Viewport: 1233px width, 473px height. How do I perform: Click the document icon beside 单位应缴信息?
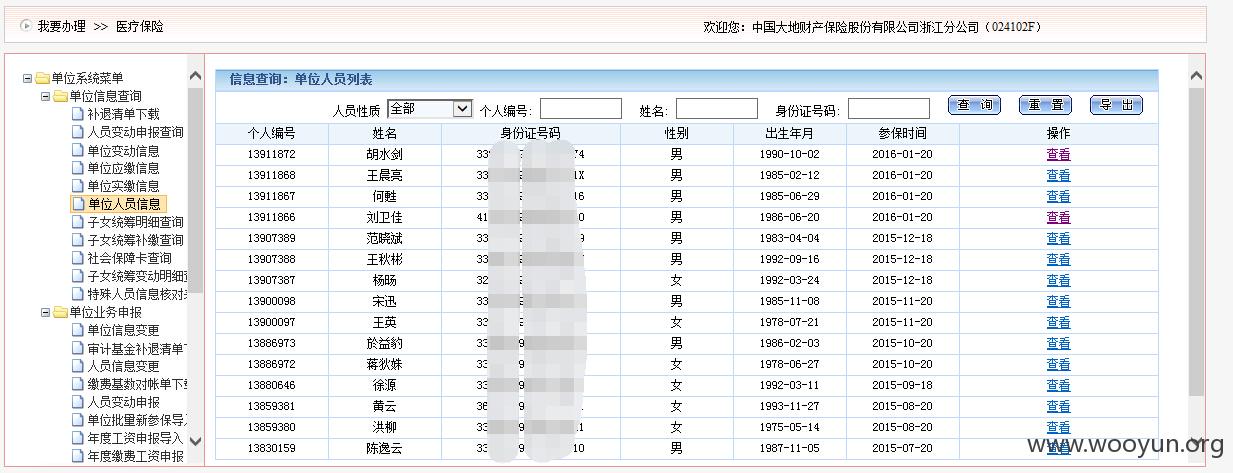pos(77,168)
